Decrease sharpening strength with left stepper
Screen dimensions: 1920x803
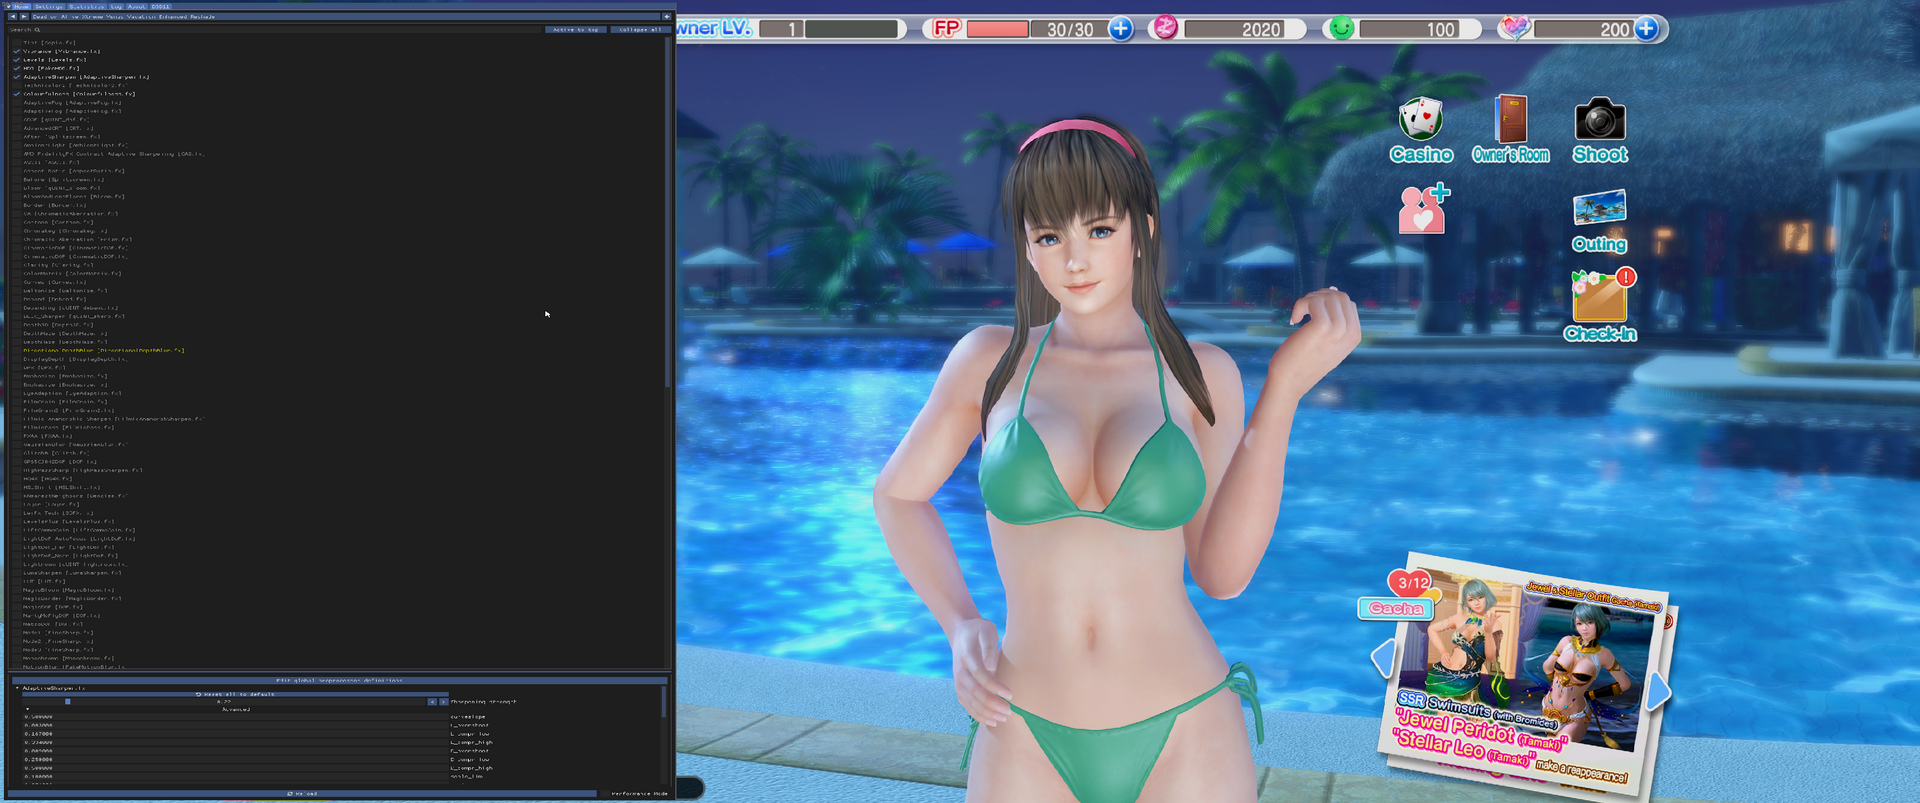coord(432,702)
